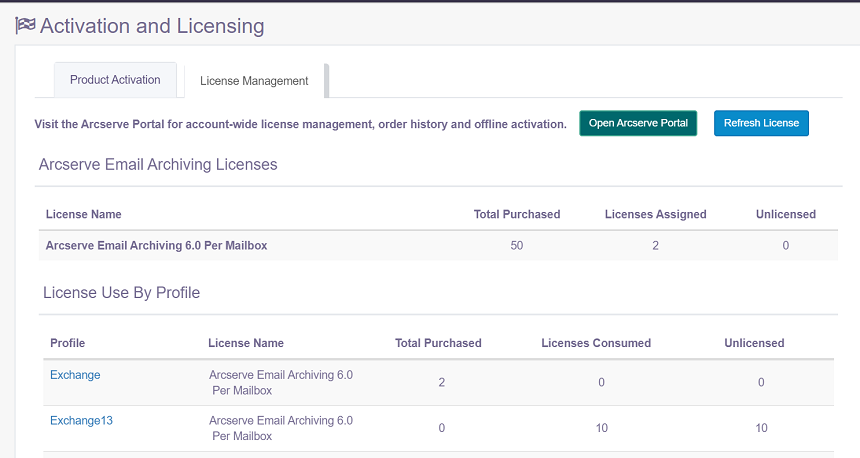This screenshot has width=860, height=458.
Task: Click the Exchange row total purchased value 2
Action: coord(442,383)
